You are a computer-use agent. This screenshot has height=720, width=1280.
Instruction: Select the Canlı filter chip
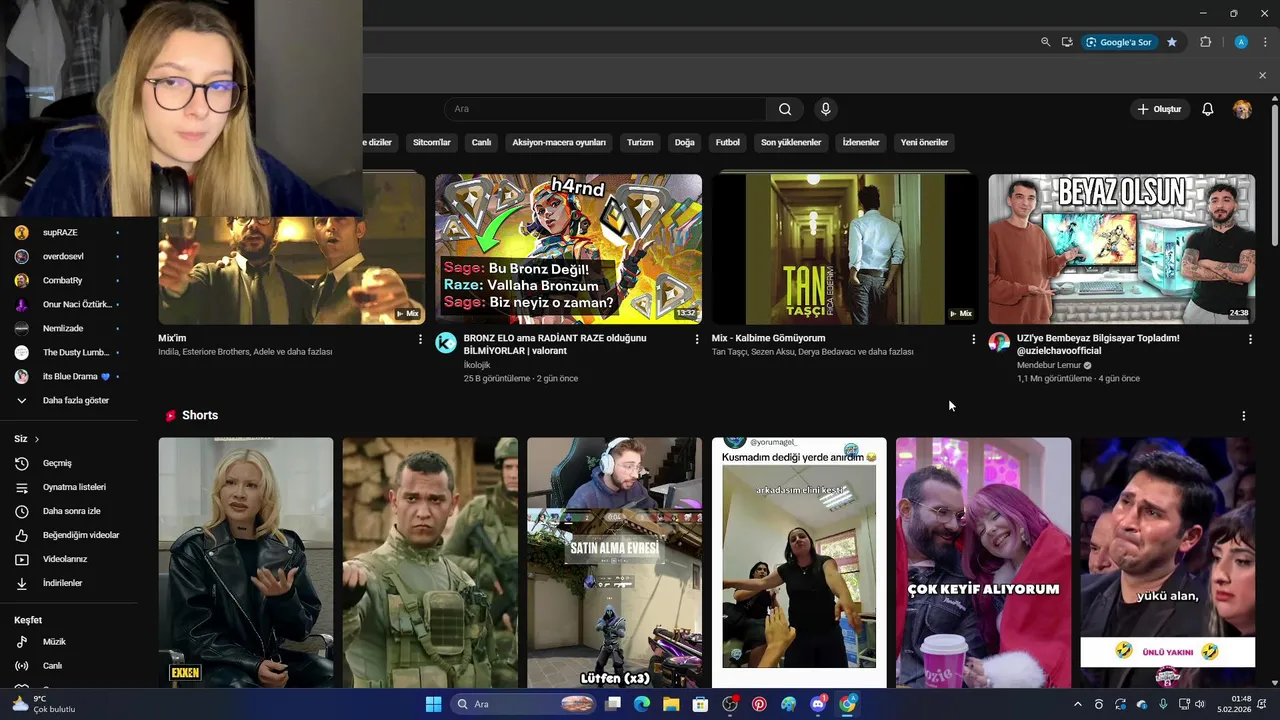point(482,142)
